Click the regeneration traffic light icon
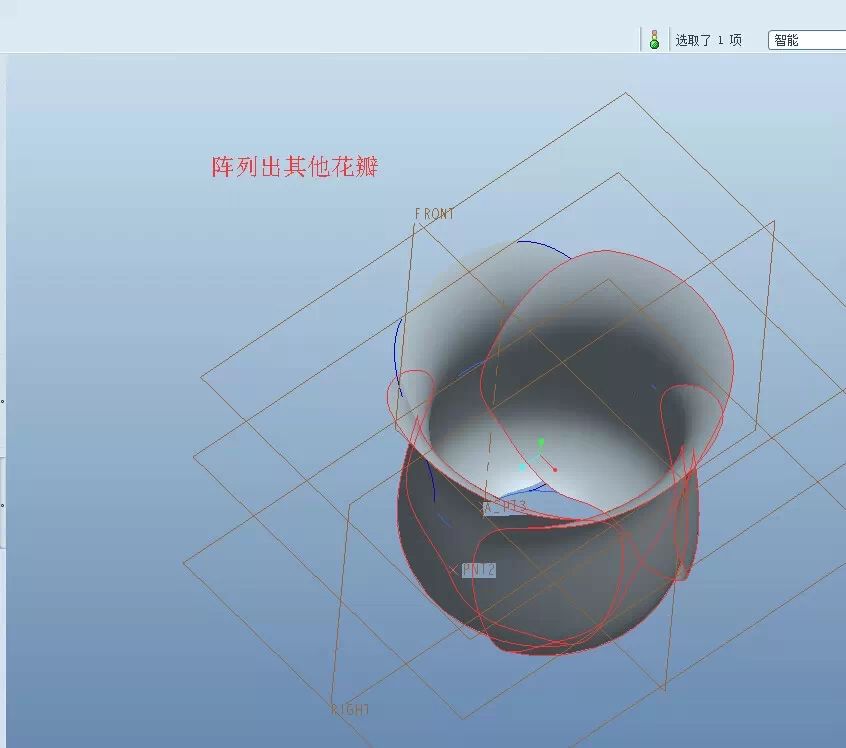 click(654, 39)
